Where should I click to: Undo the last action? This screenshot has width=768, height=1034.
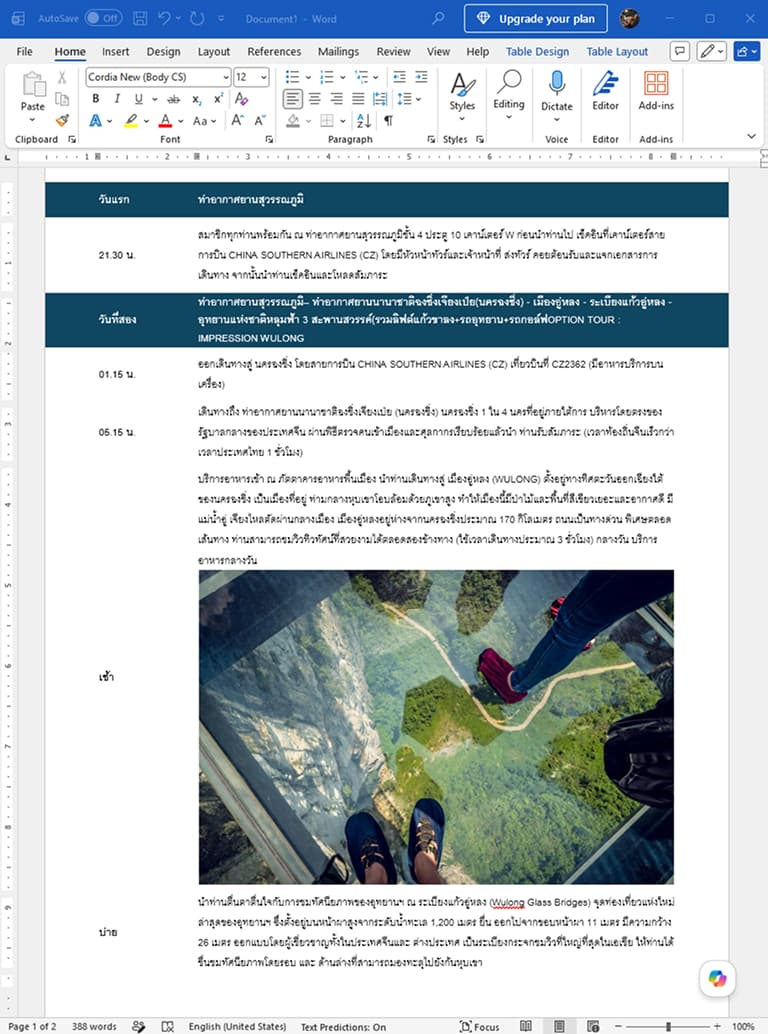[x=164, y=18]
